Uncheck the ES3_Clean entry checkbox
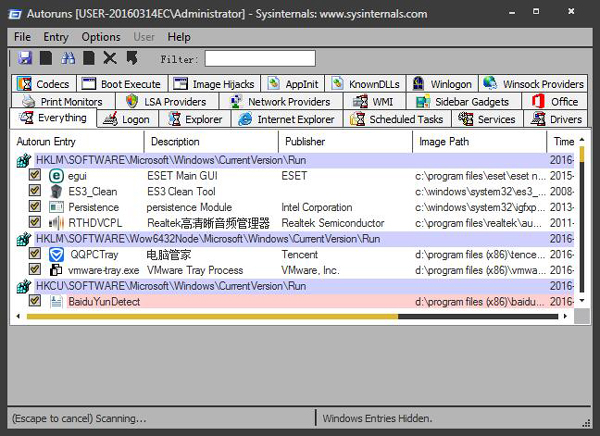The width and height of the screenshot is (600, 436). [35, 190]
